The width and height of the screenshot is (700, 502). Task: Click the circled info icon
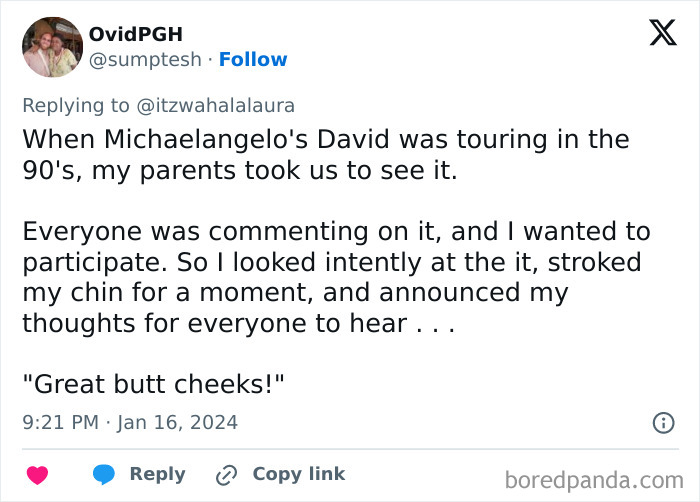pos(663,423)
